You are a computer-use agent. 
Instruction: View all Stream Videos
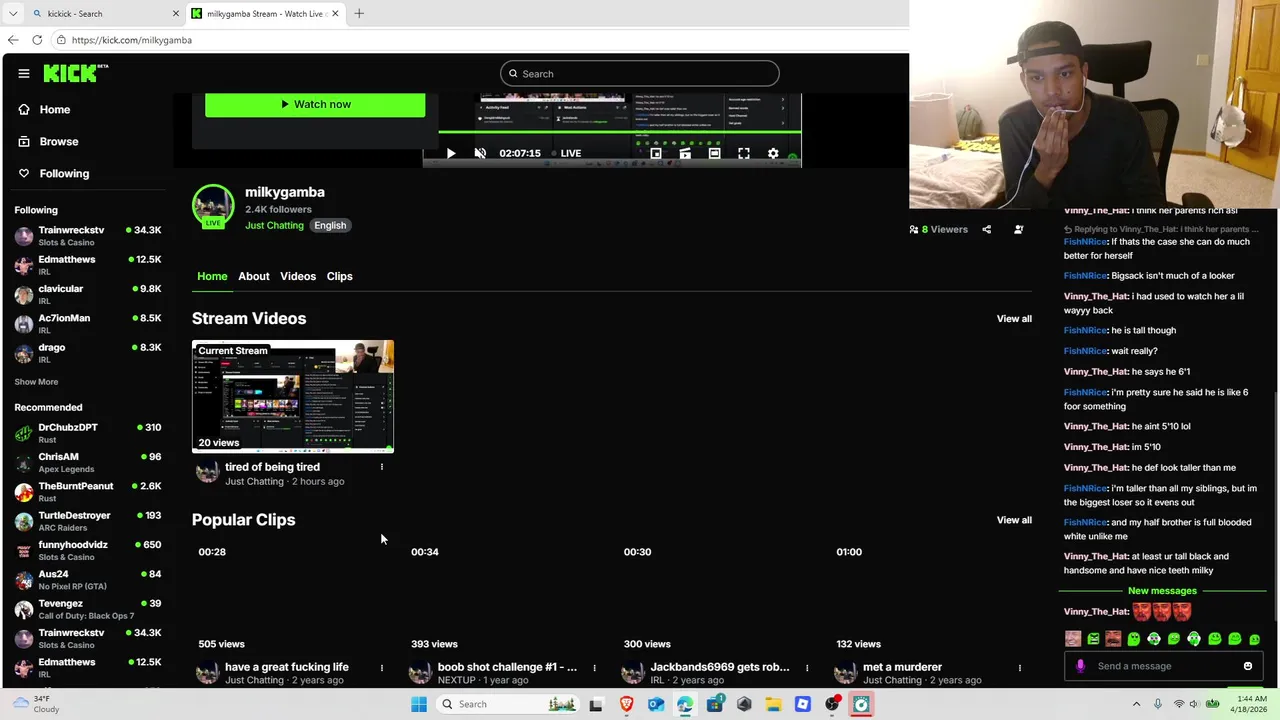click(1014, 319)
